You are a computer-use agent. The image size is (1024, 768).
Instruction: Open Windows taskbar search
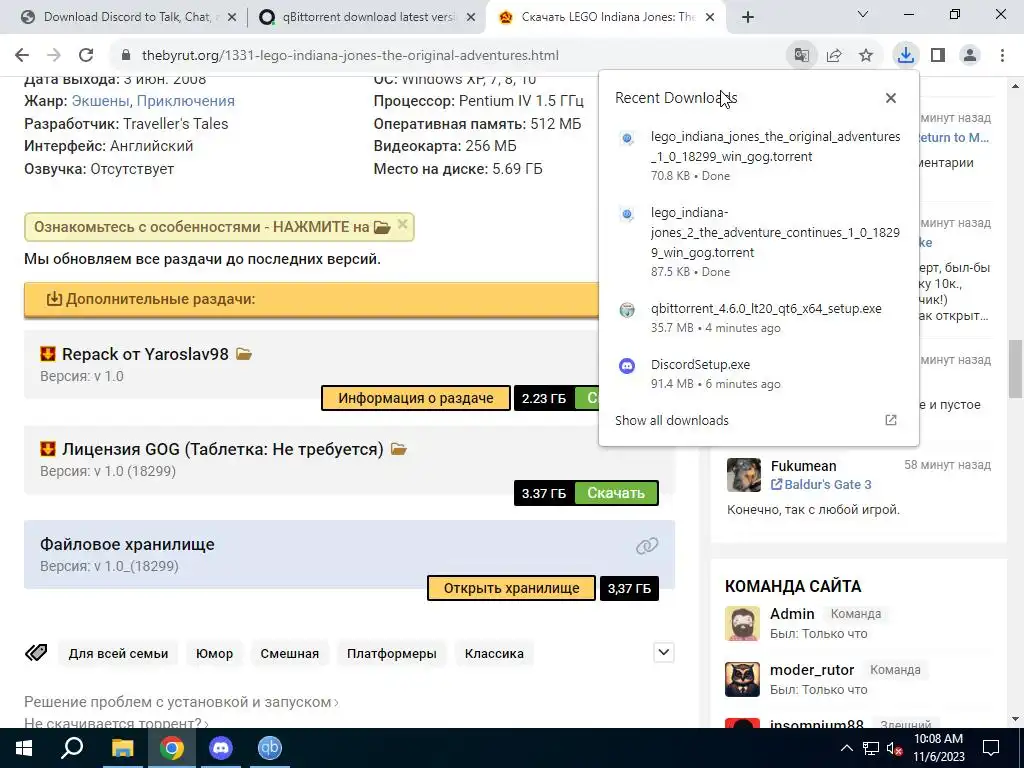72,748
